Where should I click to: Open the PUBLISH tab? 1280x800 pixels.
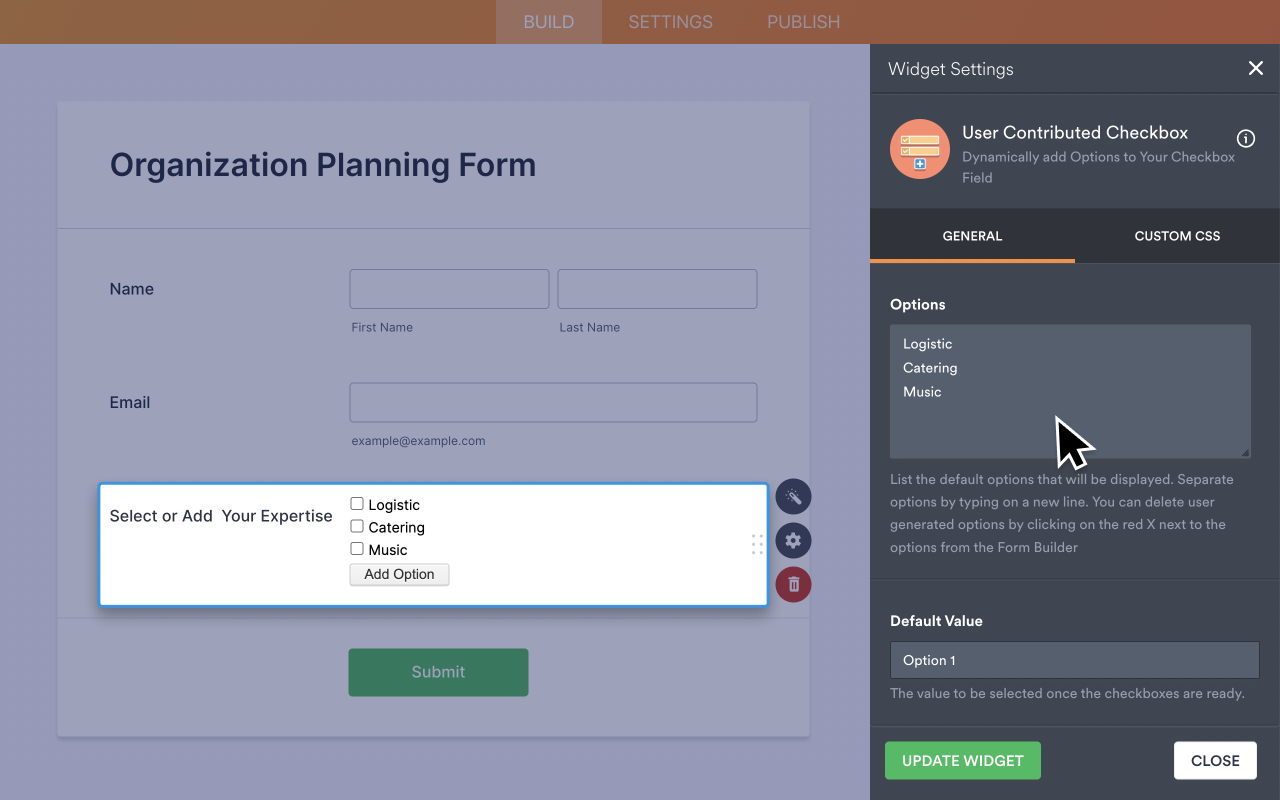click(803, 21)
